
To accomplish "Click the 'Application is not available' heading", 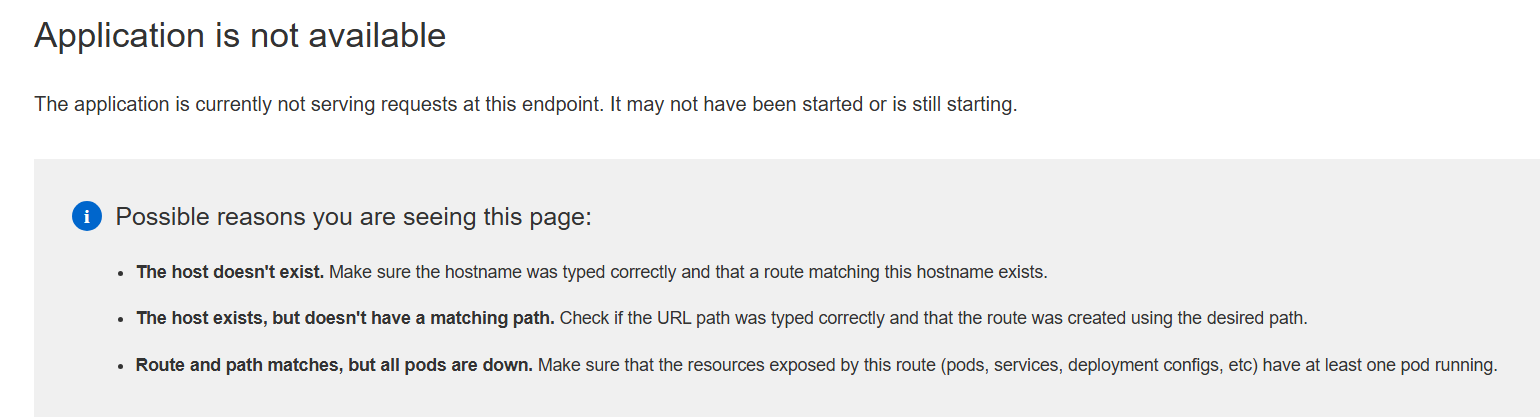I will coord(240,36).
